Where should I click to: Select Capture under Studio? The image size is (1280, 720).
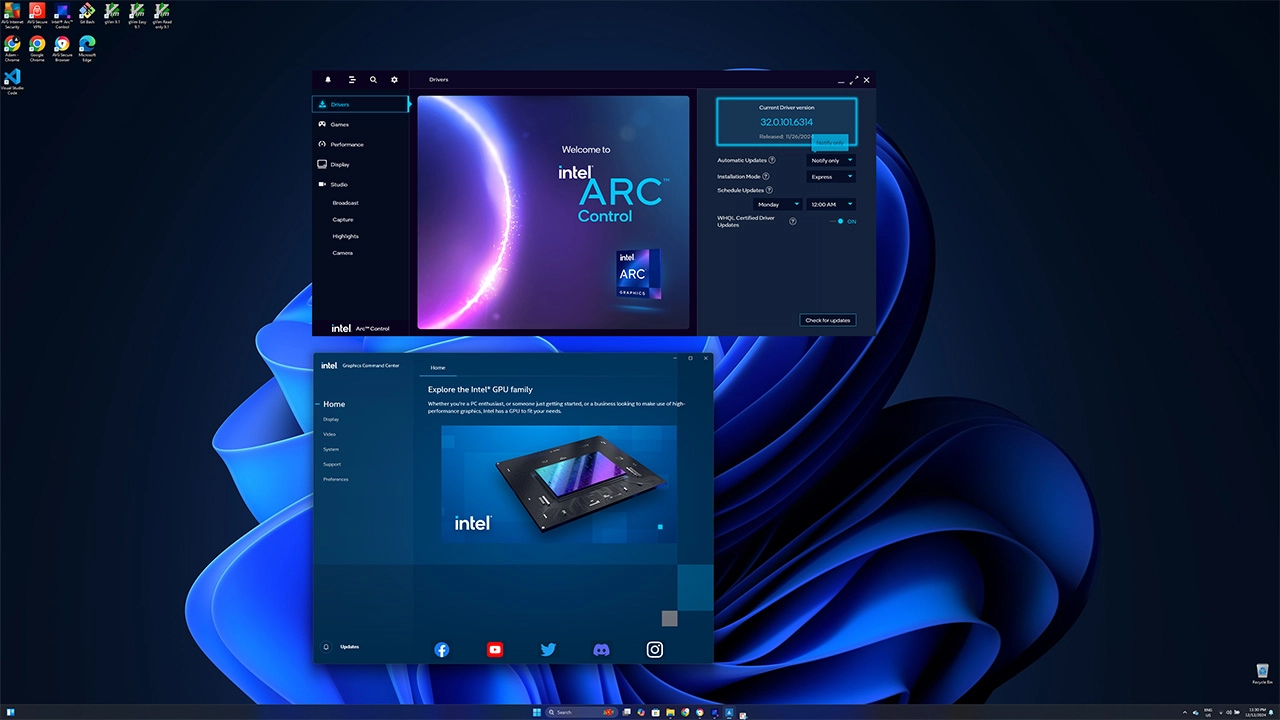pyautogui.click(x=343, y=220)
